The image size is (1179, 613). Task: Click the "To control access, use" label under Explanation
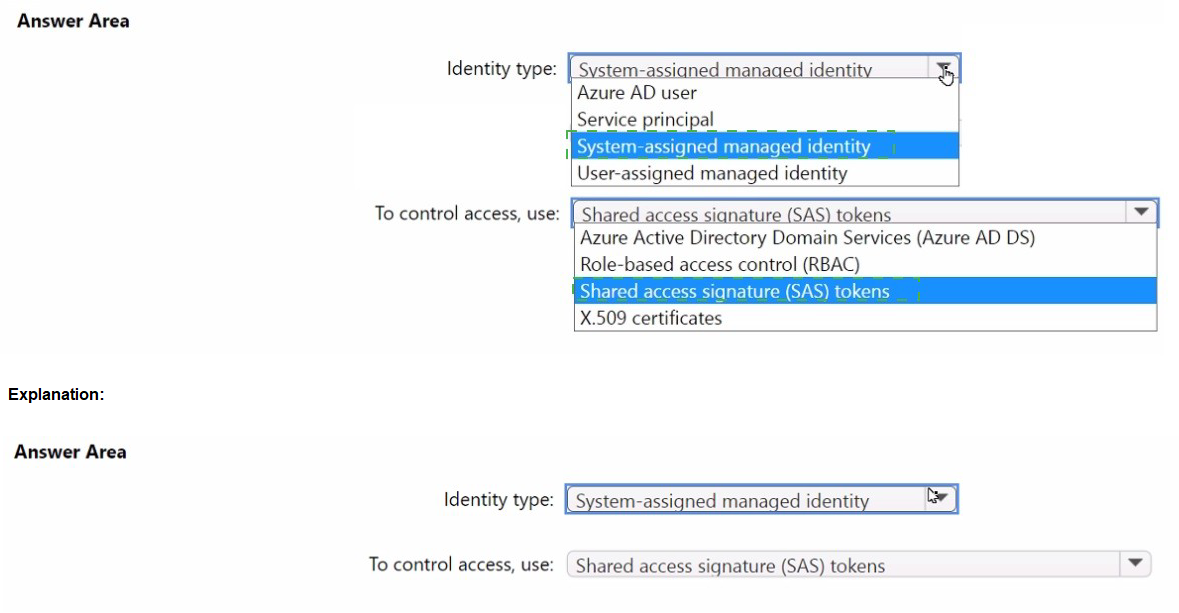pyautogui.click(x=460, y=565)
